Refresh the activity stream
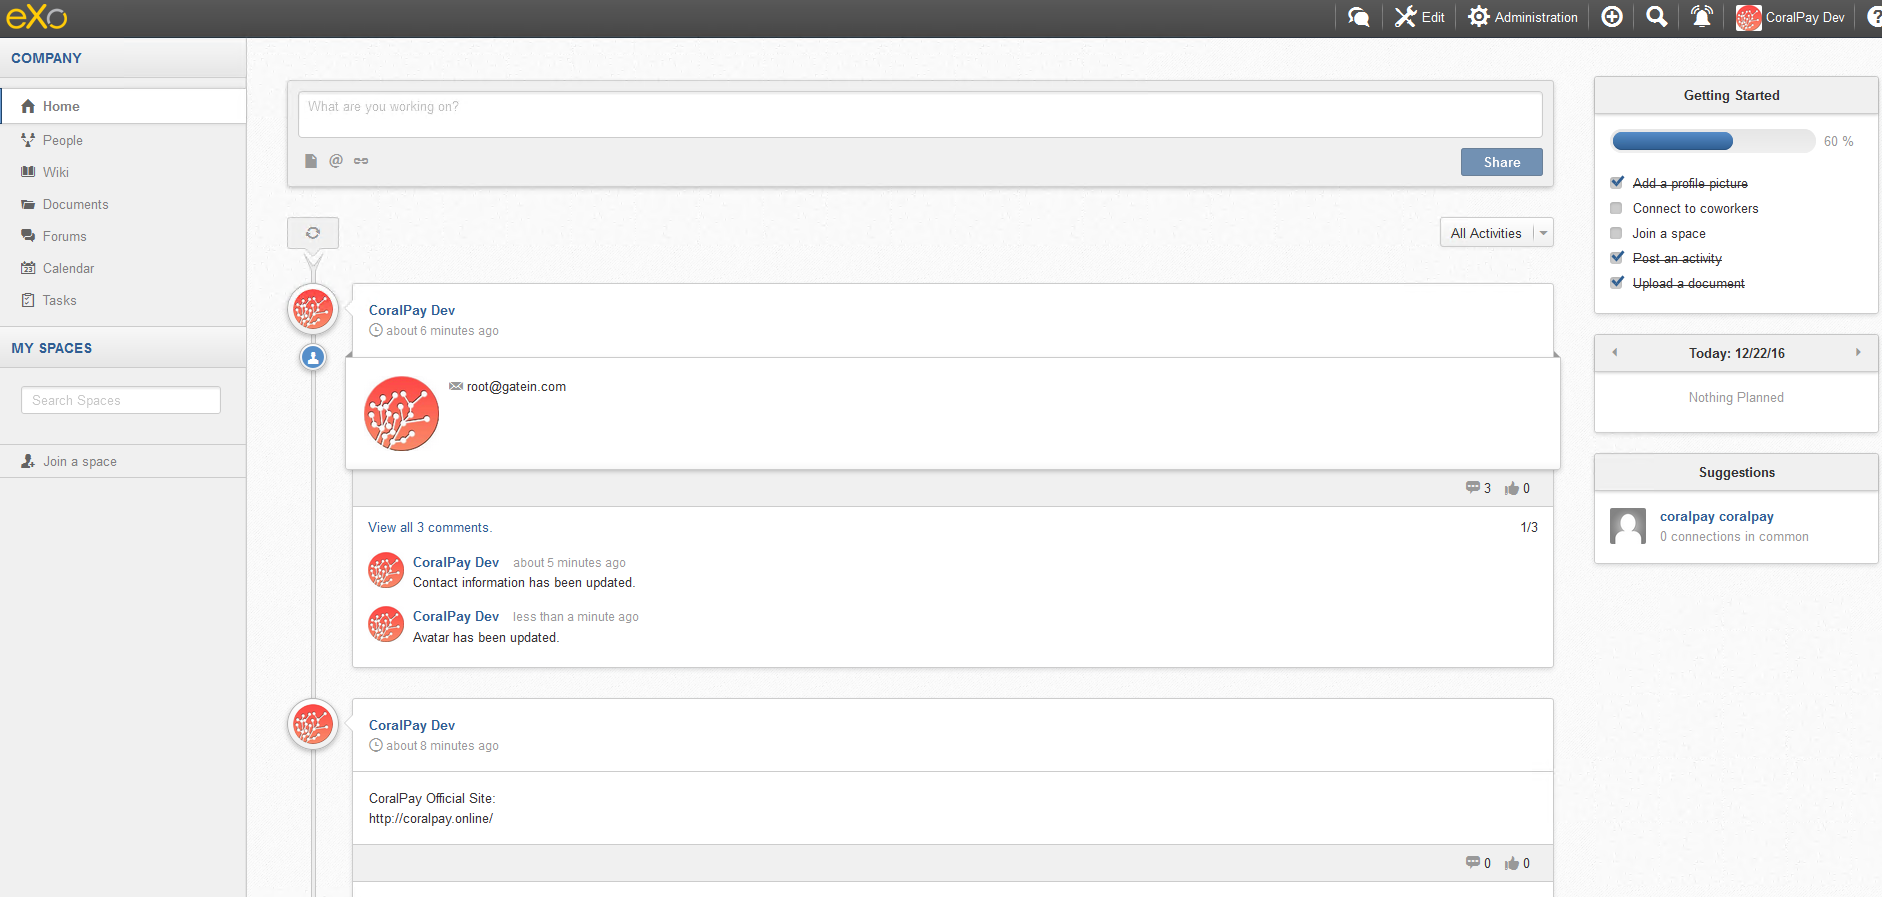This screenshot has width=1882, height=897. click(313, 233)
